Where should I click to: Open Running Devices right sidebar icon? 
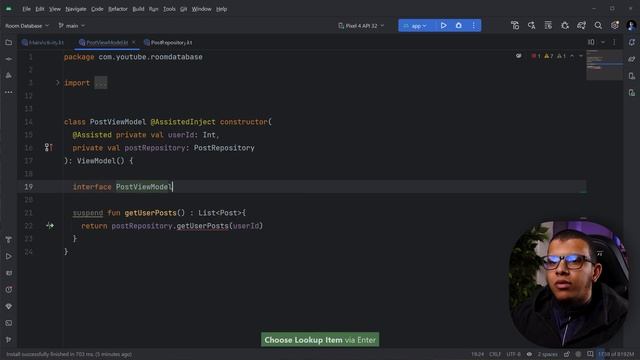point(632,93)
